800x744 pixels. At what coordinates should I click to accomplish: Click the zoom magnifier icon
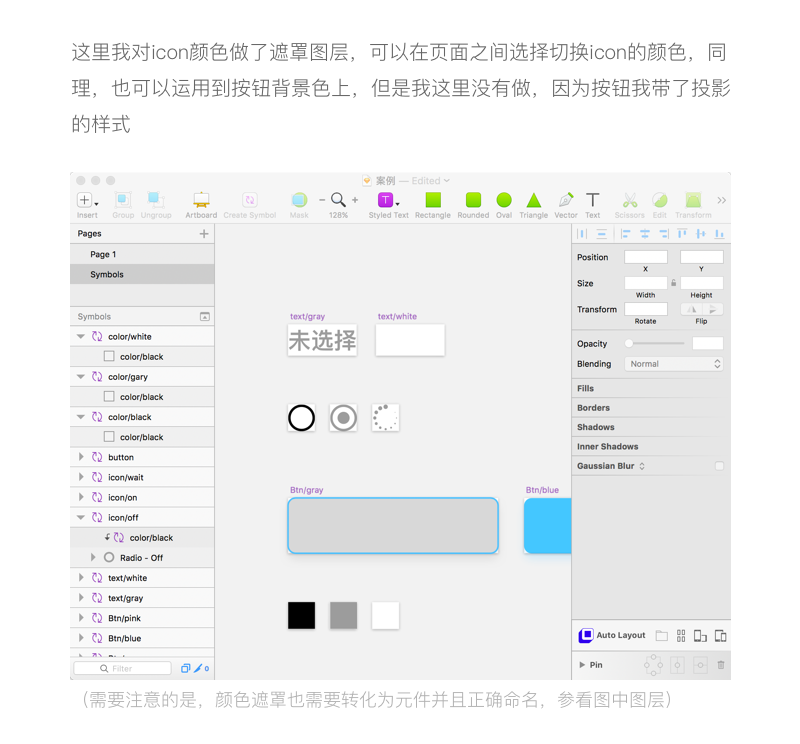338,200
